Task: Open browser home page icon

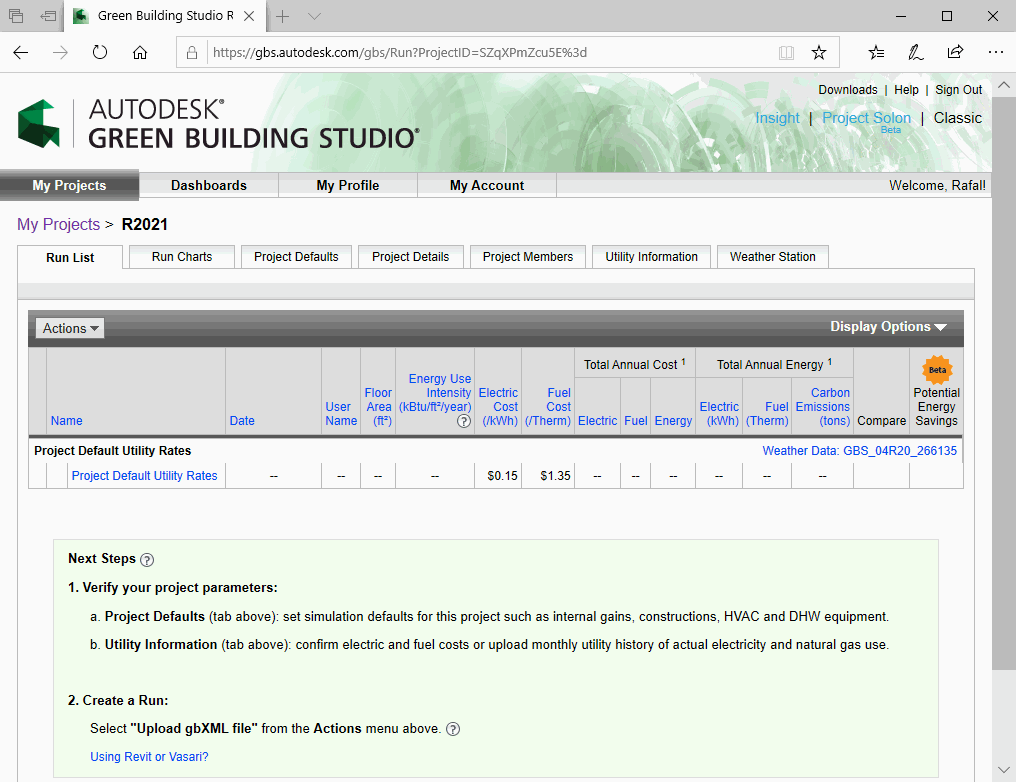Action: (140, 52)
